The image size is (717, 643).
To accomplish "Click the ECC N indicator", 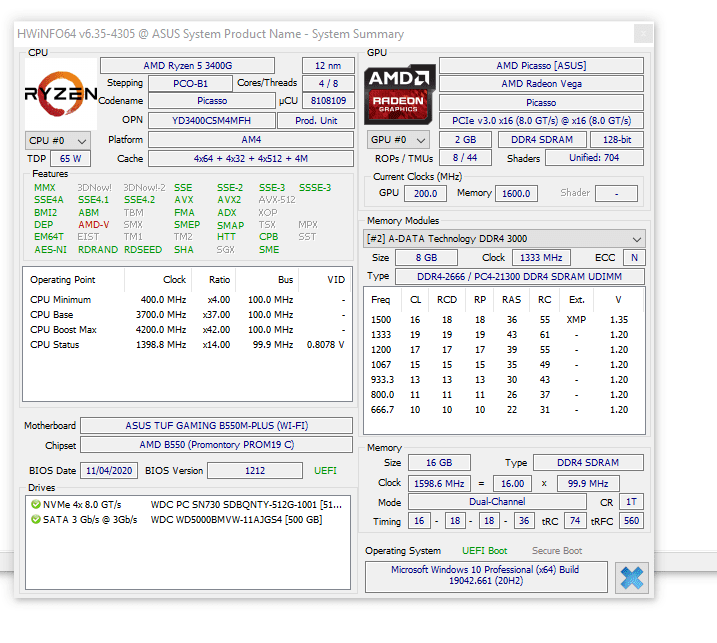I will [634, 257].
